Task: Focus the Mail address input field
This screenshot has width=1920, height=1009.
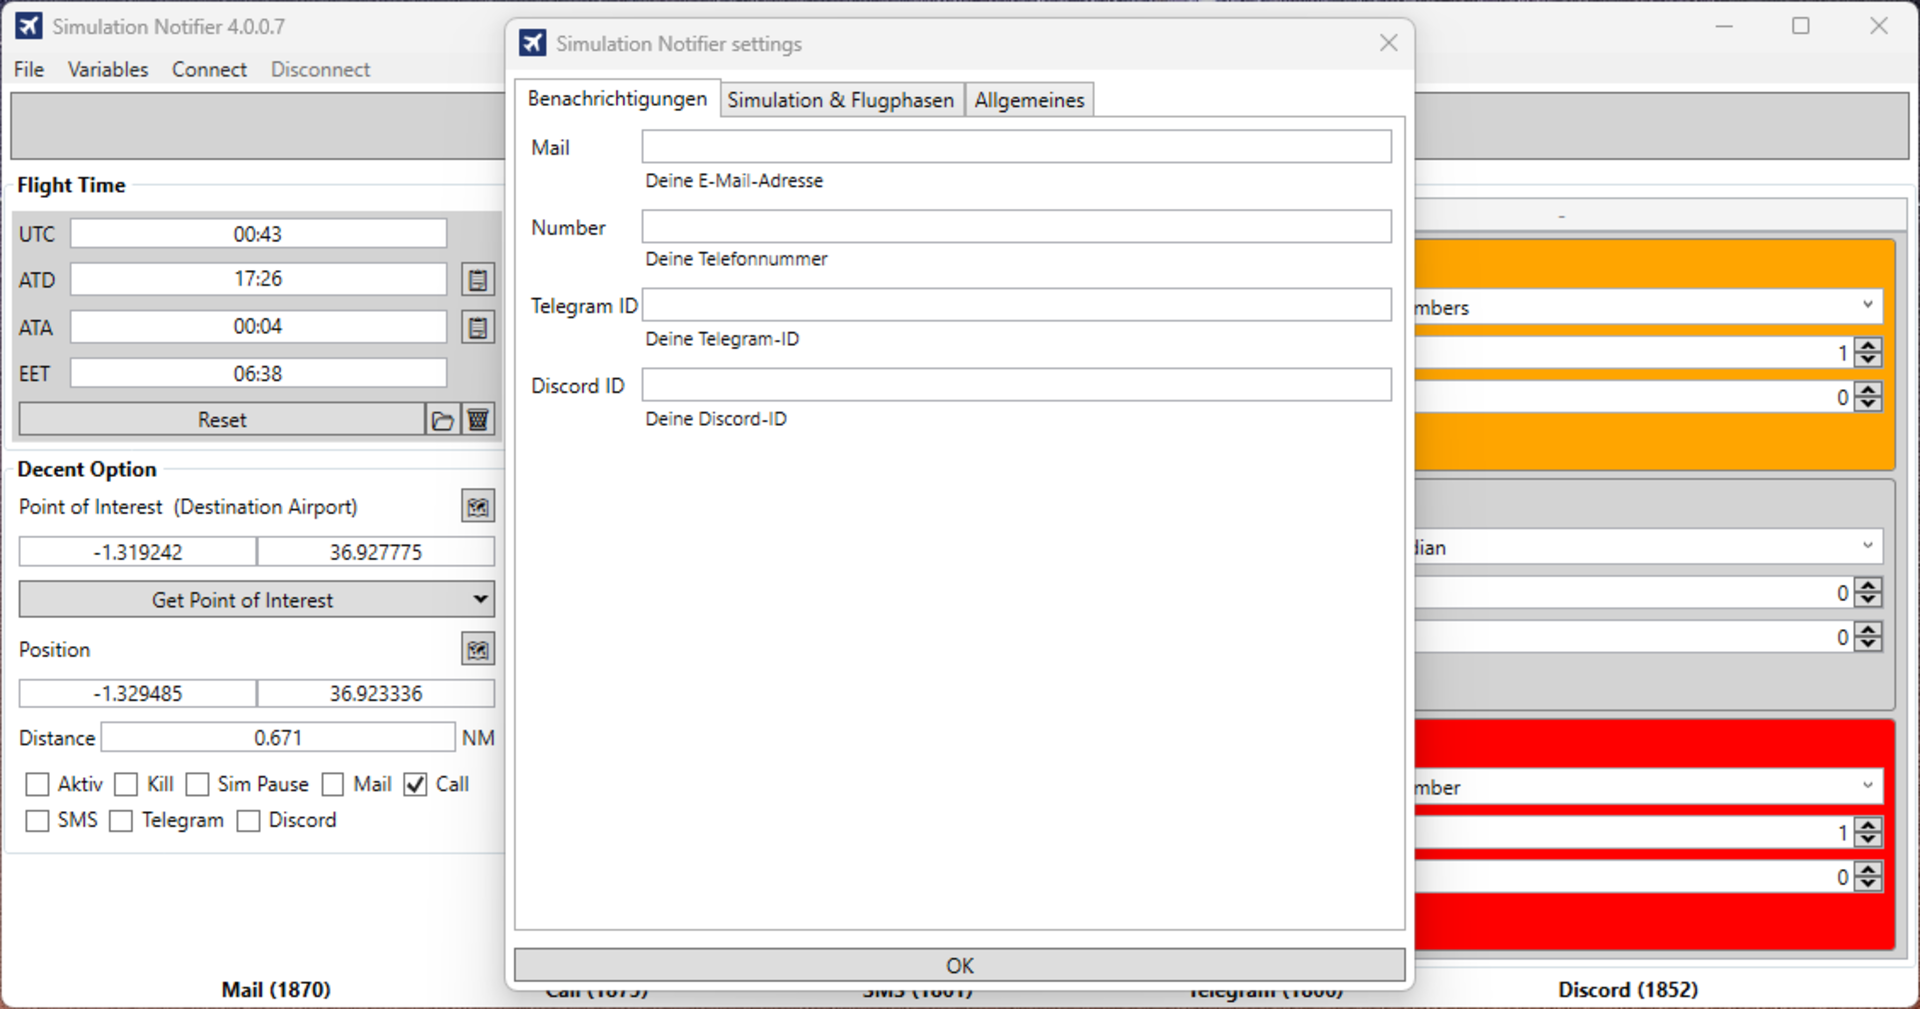Action: pos(1016,147)
